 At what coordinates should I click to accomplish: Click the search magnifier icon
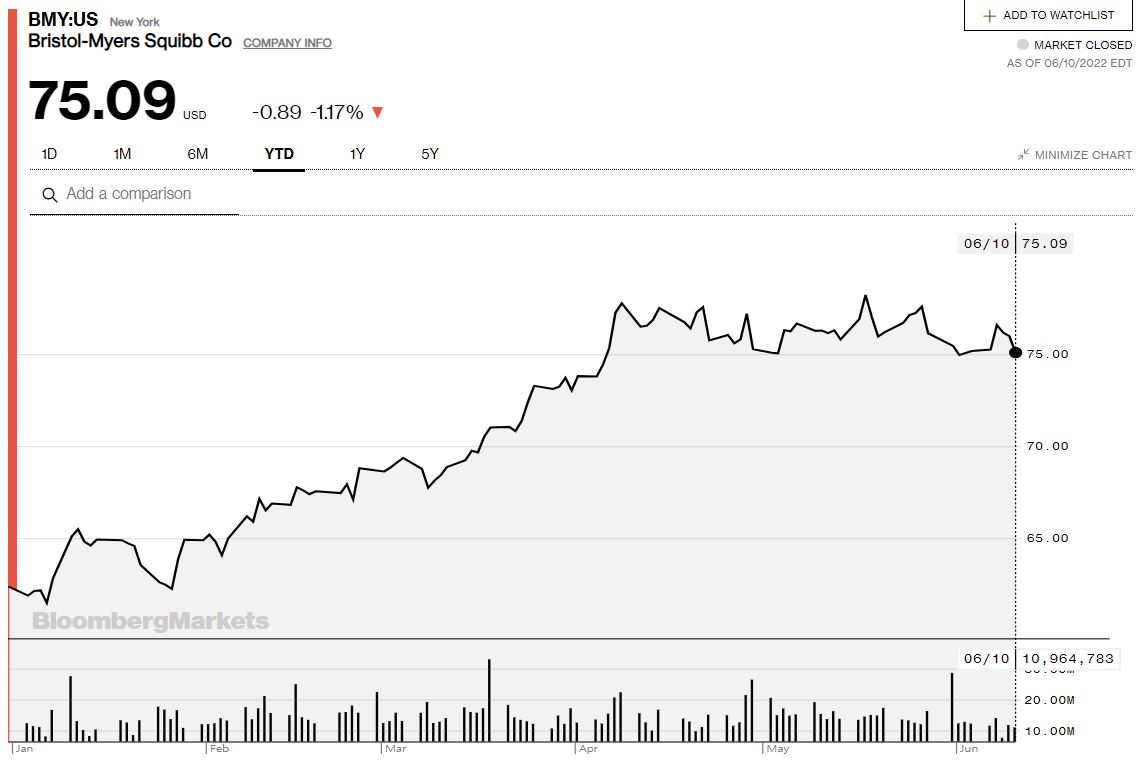click(x=49, y=195)
